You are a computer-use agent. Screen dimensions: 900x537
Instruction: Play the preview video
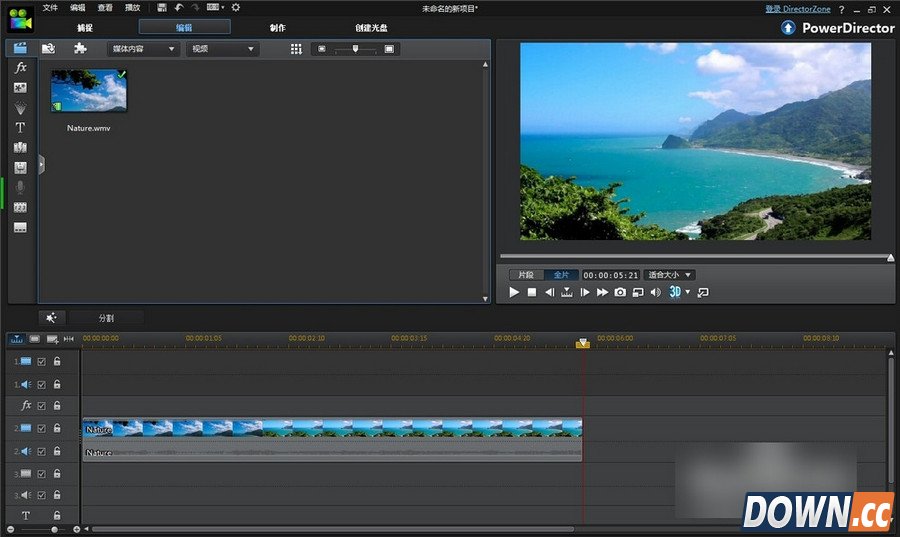tap(514, 292)
